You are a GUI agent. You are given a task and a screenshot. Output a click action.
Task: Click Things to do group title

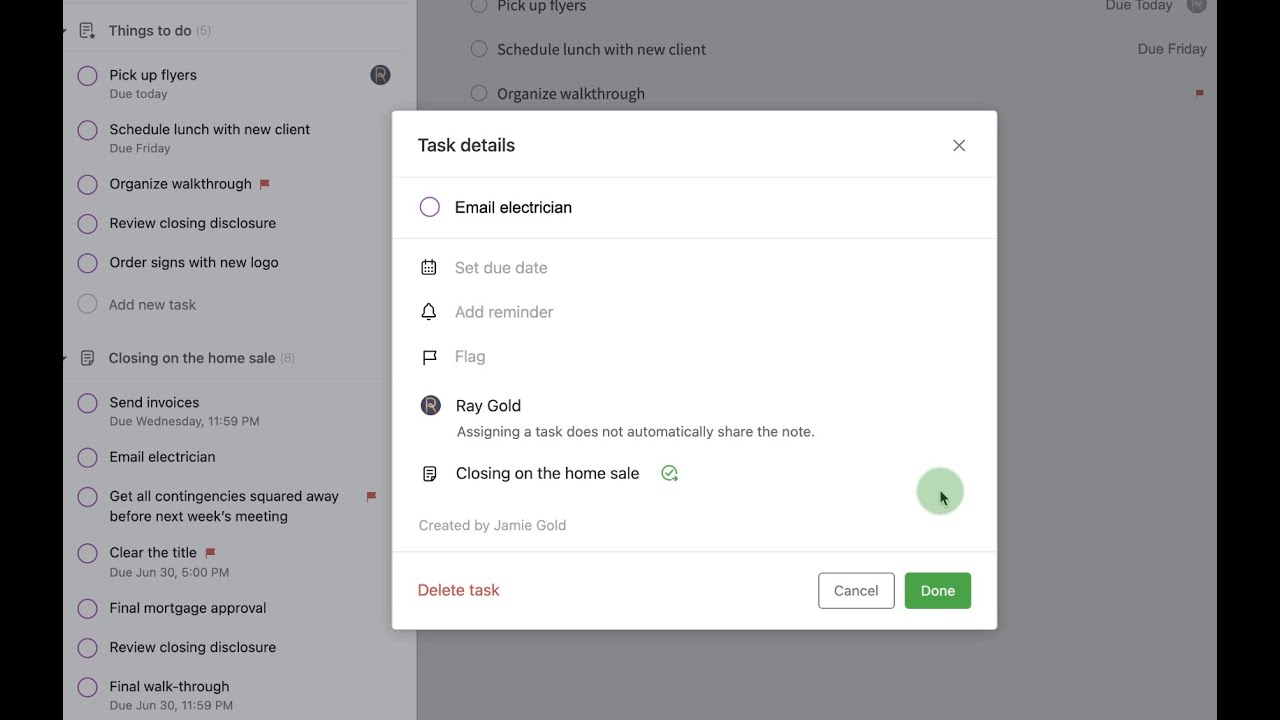pos(150,31)
